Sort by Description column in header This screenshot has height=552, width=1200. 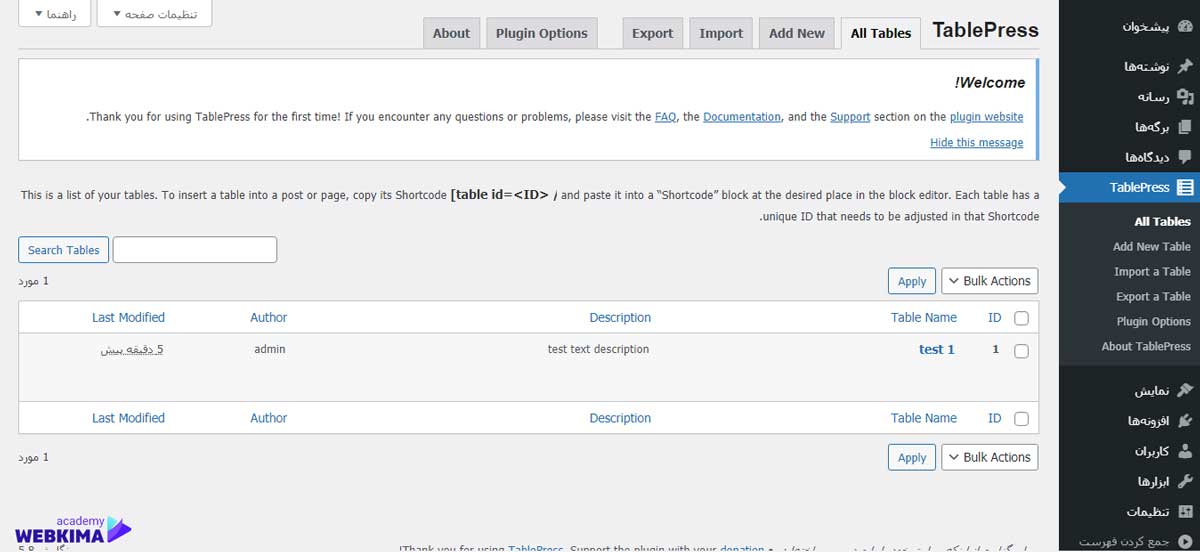coord(620,318)
